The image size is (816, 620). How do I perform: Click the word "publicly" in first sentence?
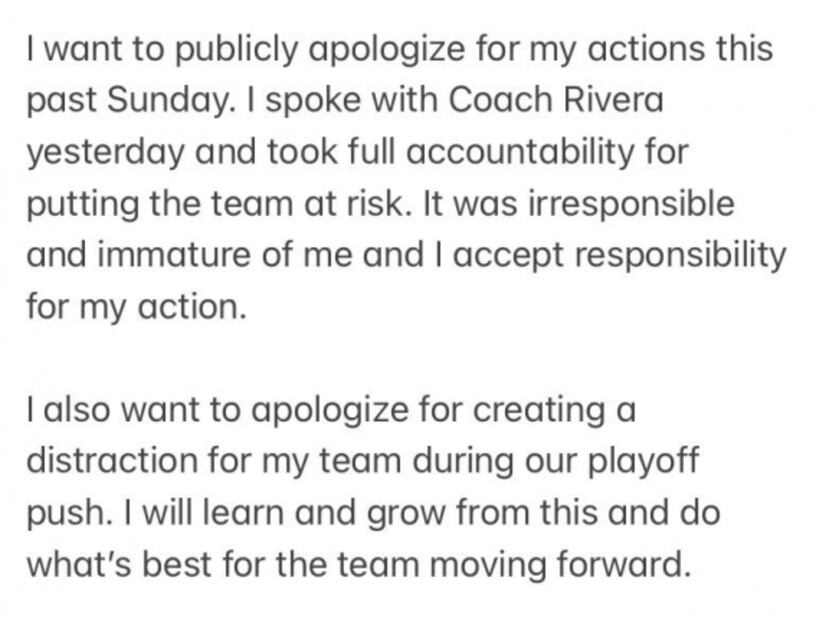pos(229,50)
